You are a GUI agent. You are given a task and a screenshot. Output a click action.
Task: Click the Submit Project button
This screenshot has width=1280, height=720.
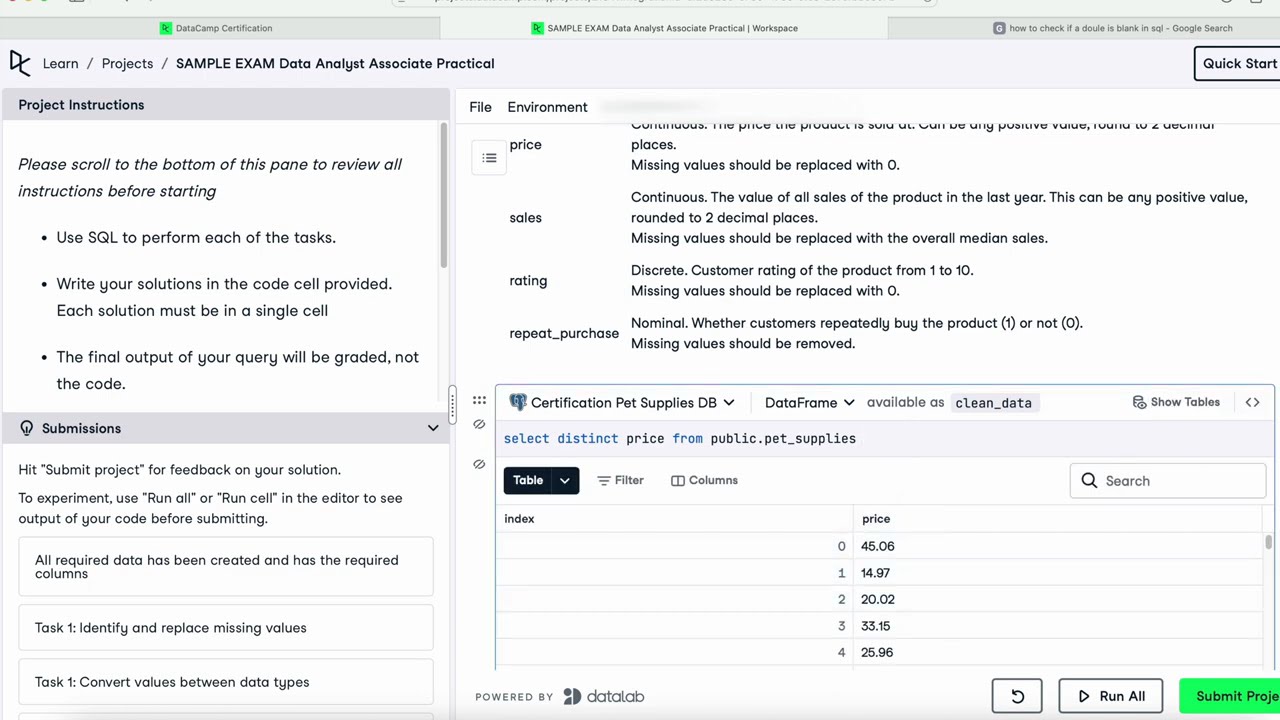(x=1230, y=696)
